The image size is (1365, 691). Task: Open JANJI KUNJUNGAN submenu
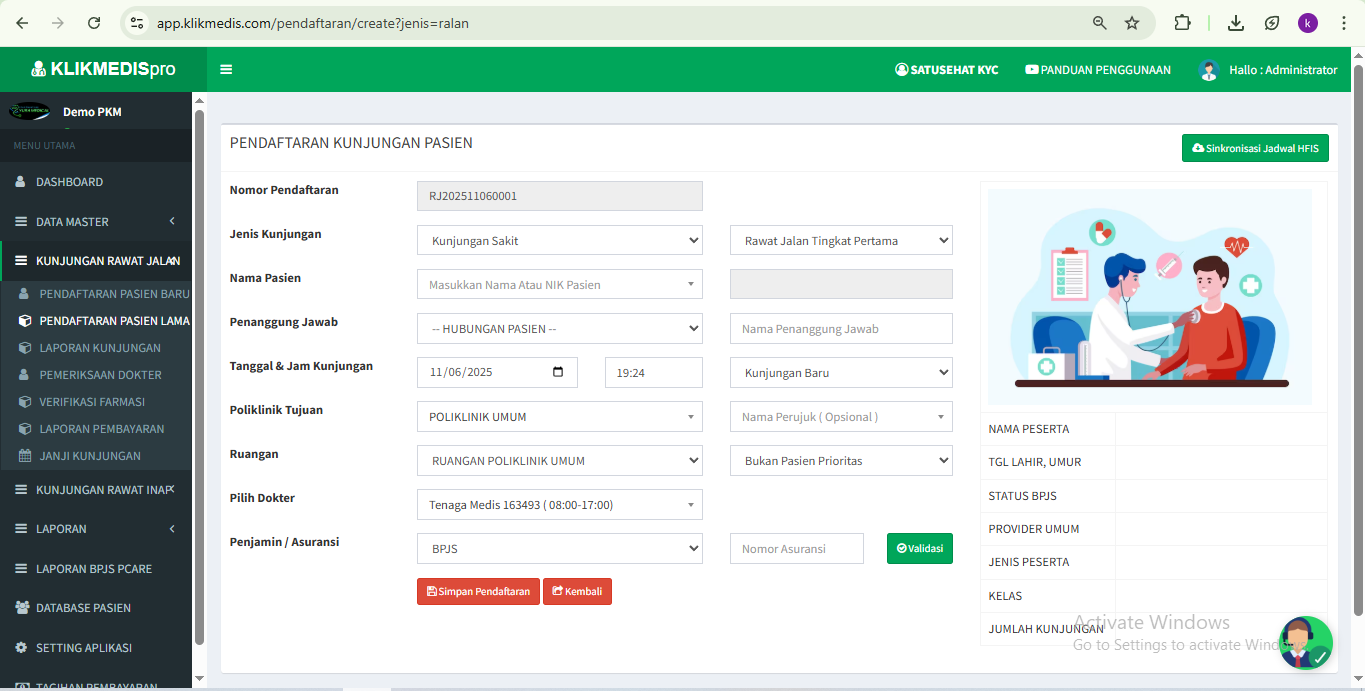click(x=90, y=456)
